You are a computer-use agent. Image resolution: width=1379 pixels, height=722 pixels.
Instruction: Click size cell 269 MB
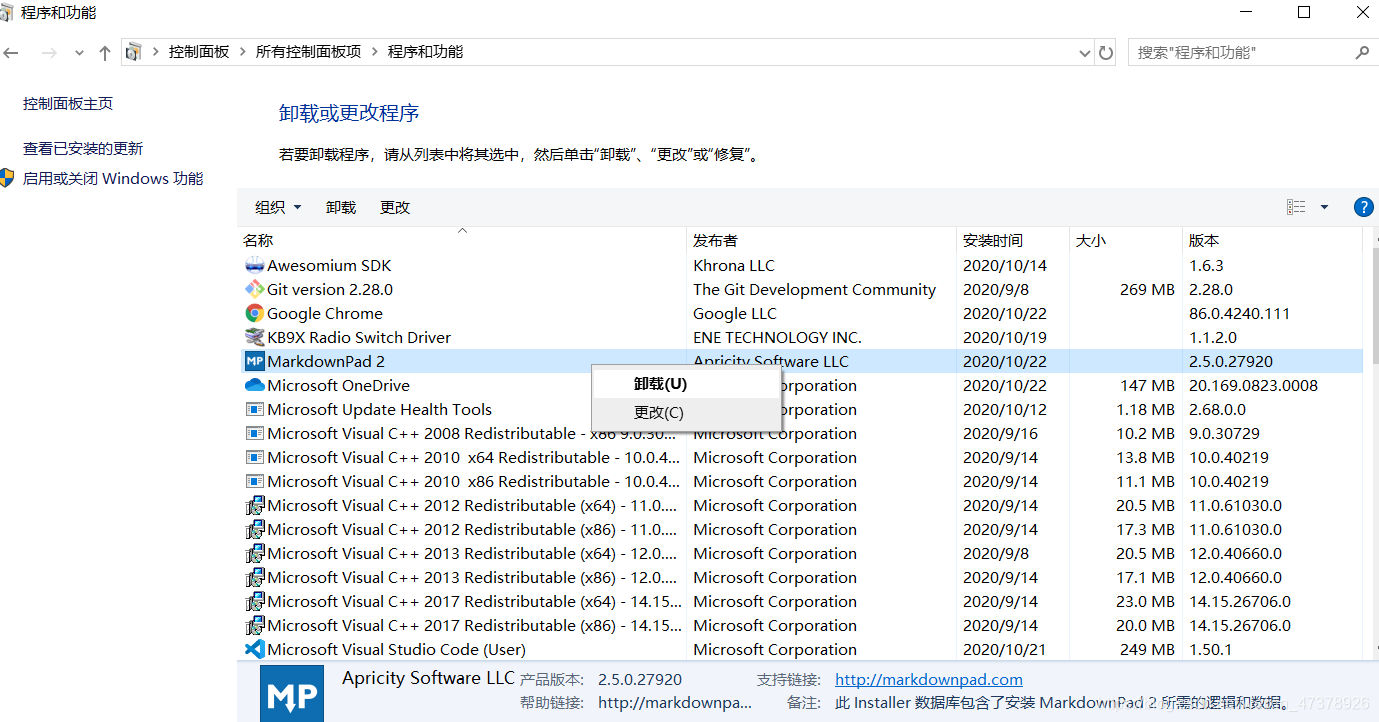tap(1147, 289)
